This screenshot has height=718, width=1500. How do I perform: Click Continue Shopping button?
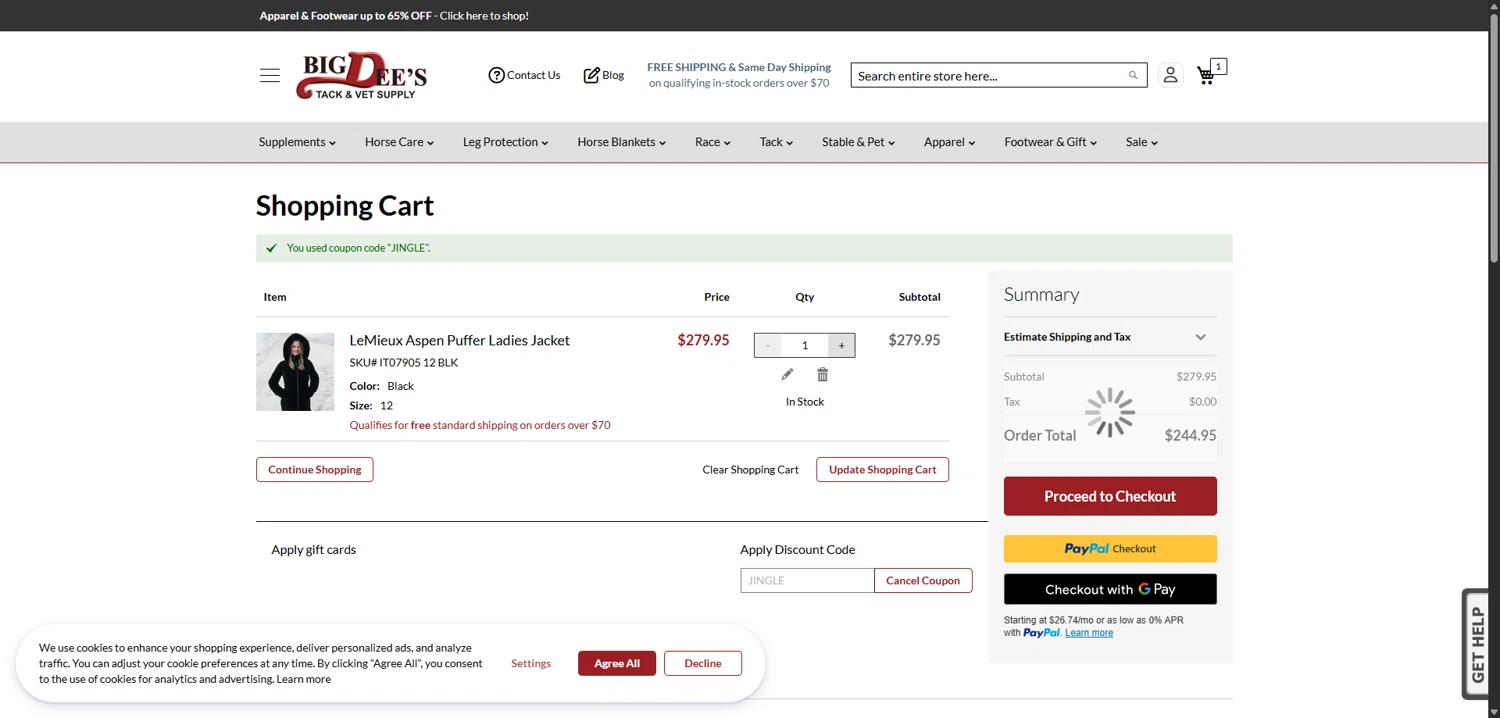(x=314, y=470)
